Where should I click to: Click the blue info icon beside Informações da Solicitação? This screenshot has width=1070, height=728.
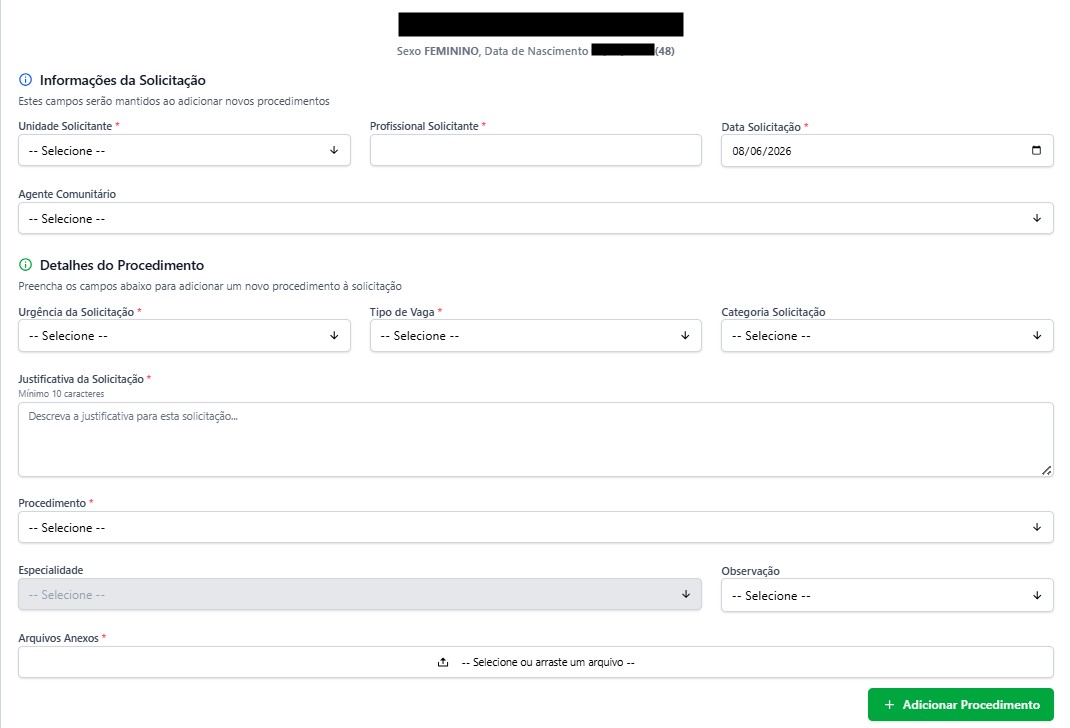pyautogui.click(x=25, y=80)
